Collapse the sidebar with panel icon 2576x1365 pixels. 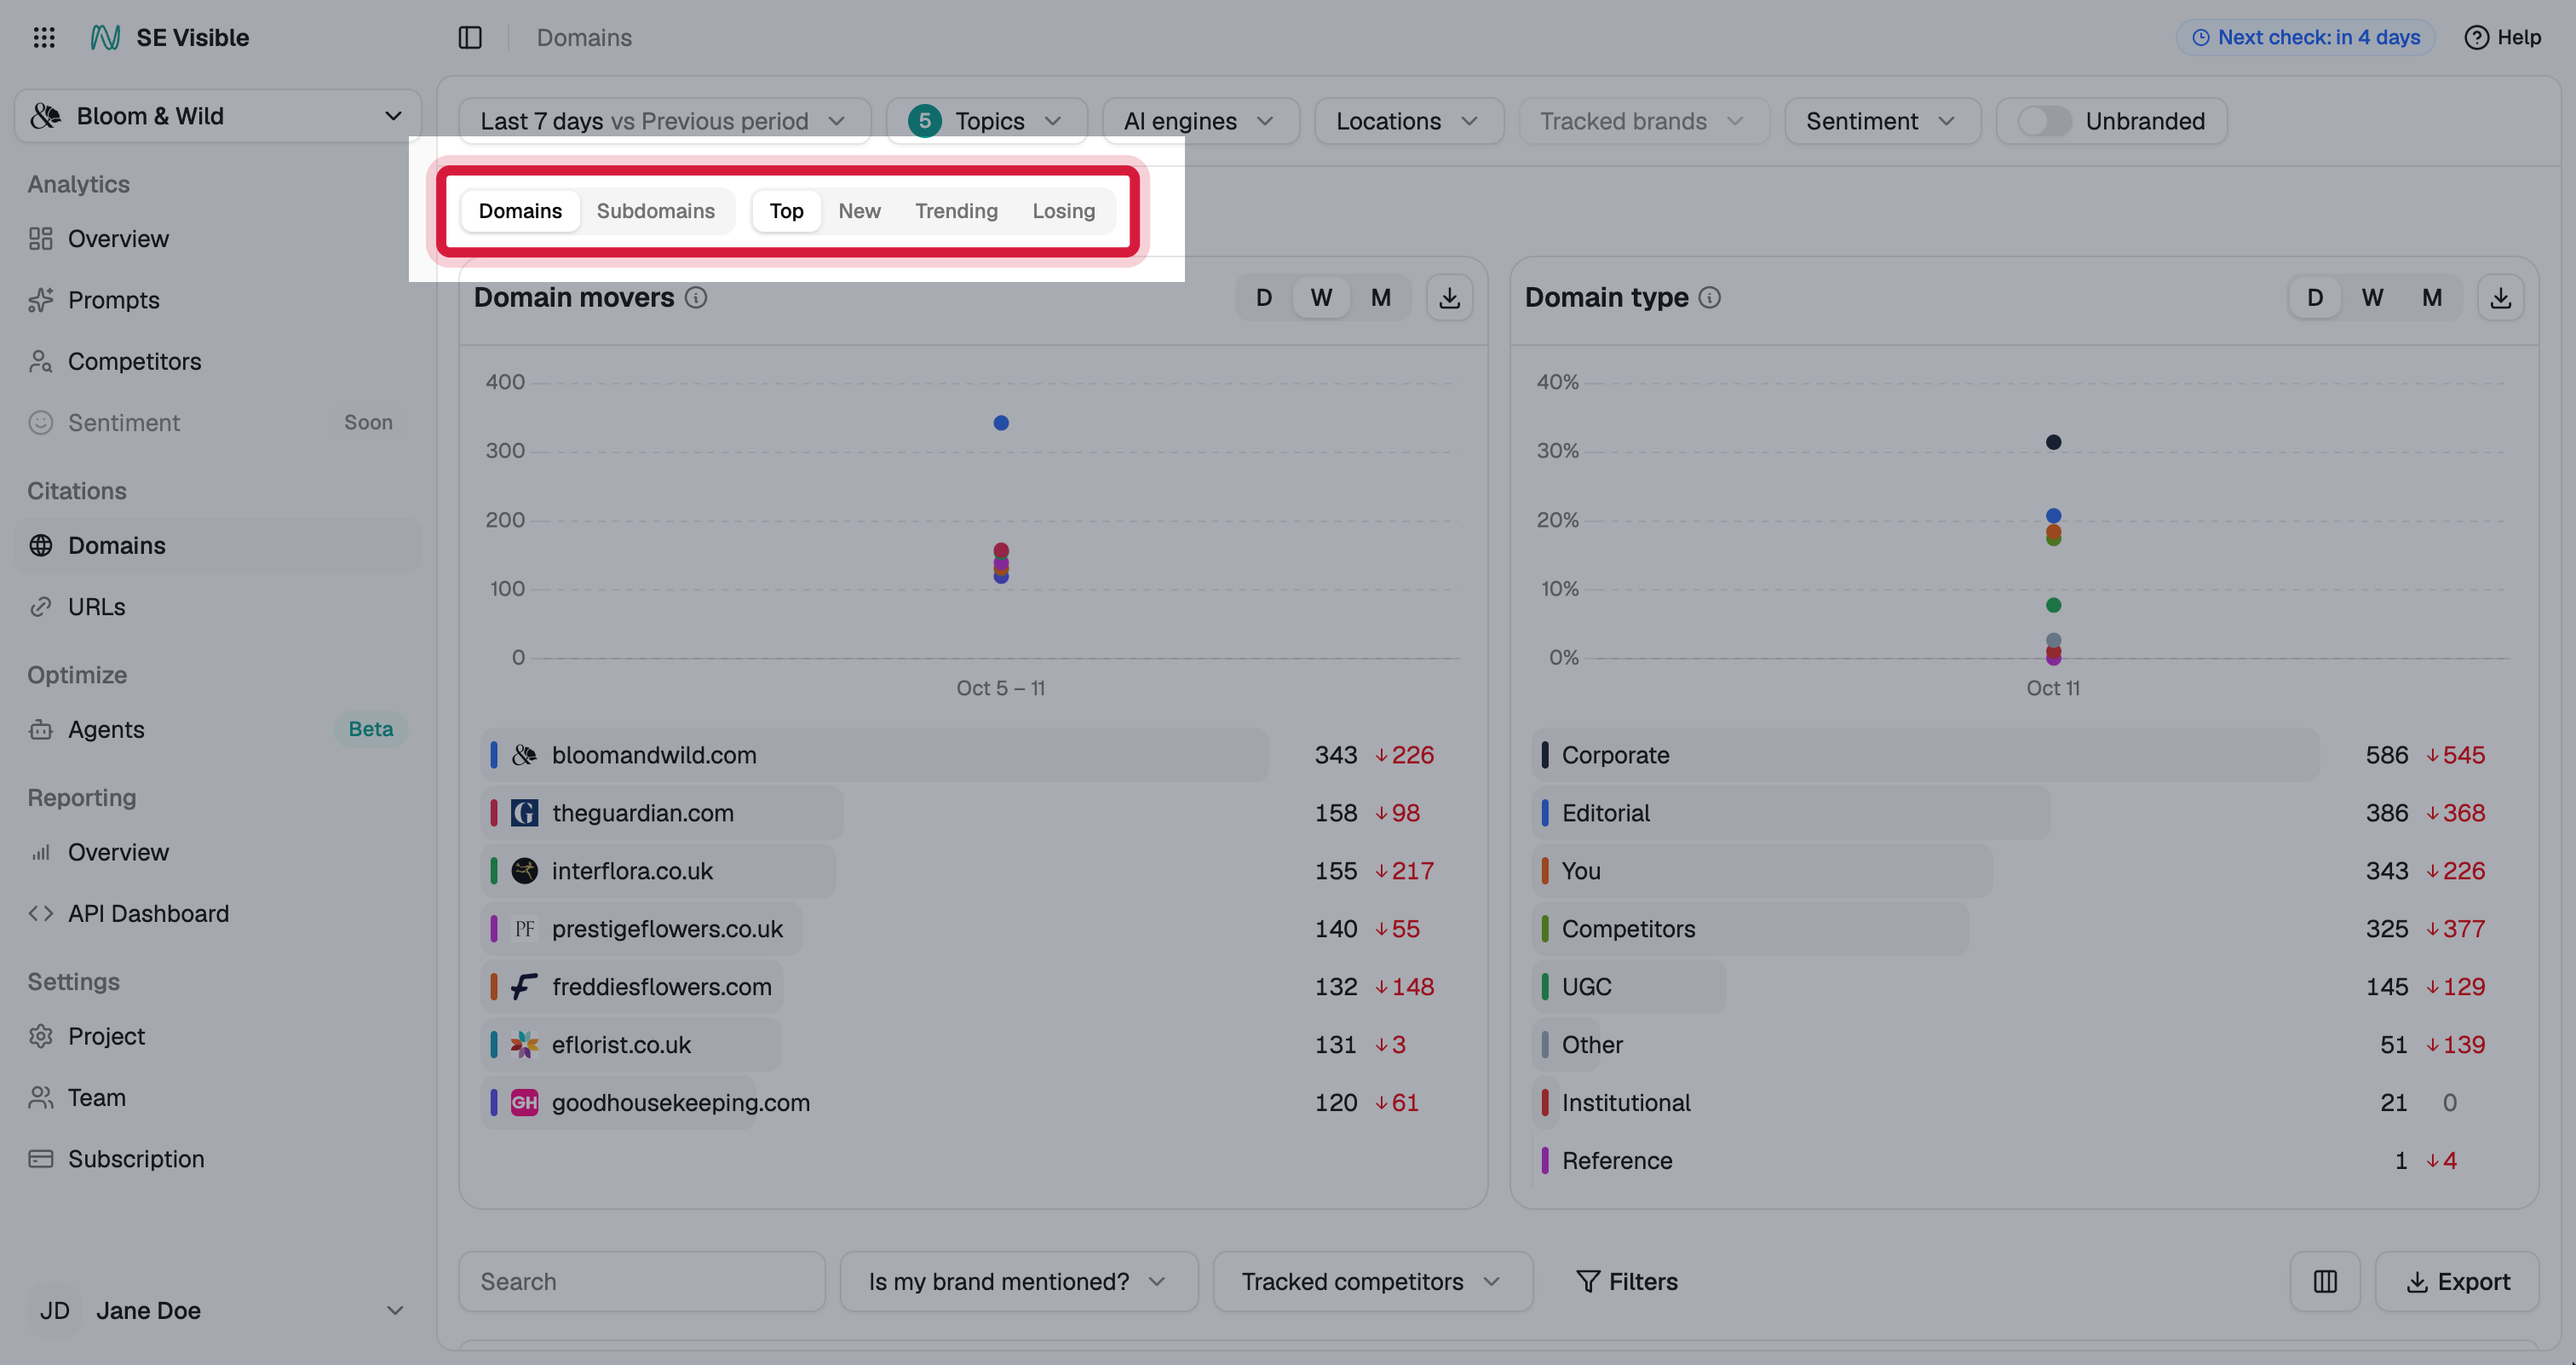470,37
